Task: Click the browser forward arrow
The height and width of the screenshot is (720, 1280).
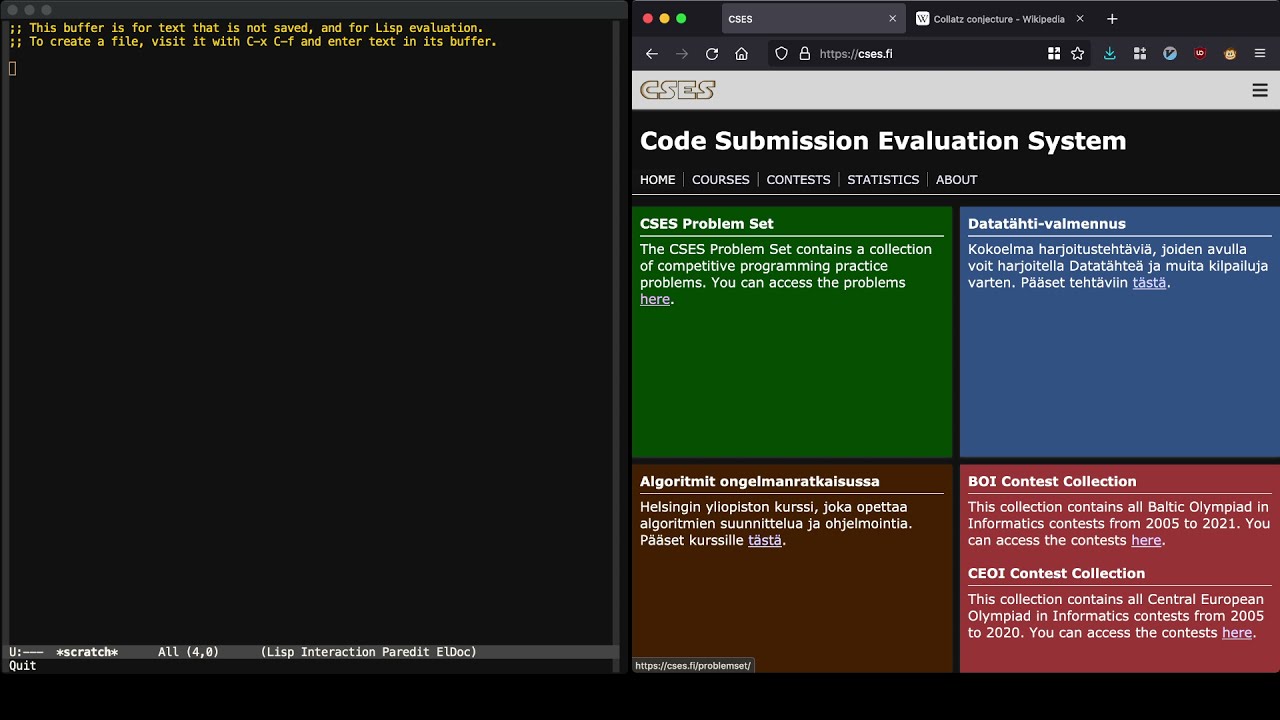Action: (682, 54)
